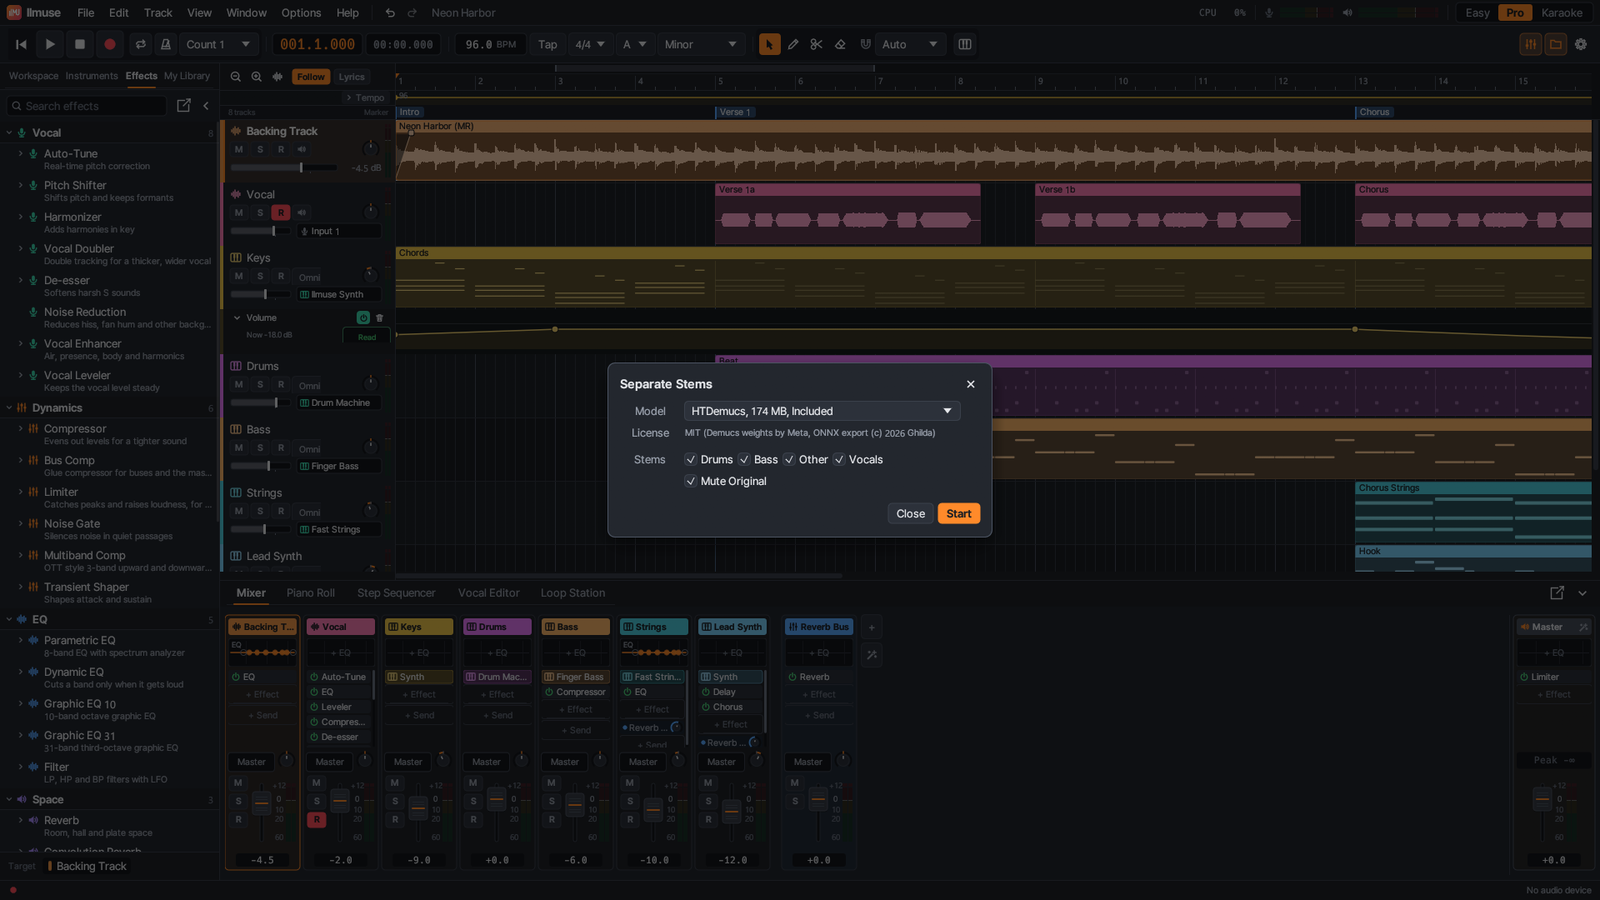Viewport: 1600px width, 900px height.
Task: Toggle the Vocals stem checkbox
Action: (x=839, y=460)
